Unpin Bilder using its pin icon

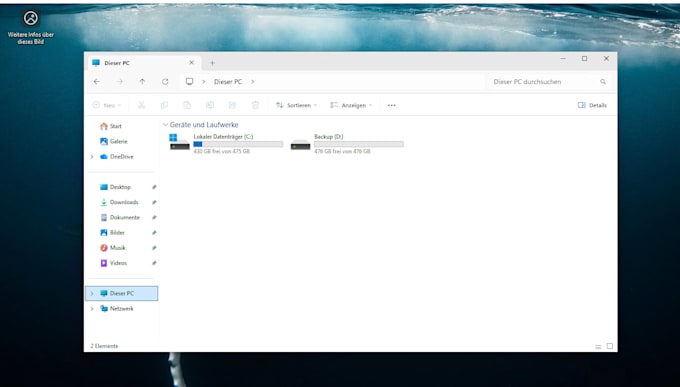click(x=154, y=233)
